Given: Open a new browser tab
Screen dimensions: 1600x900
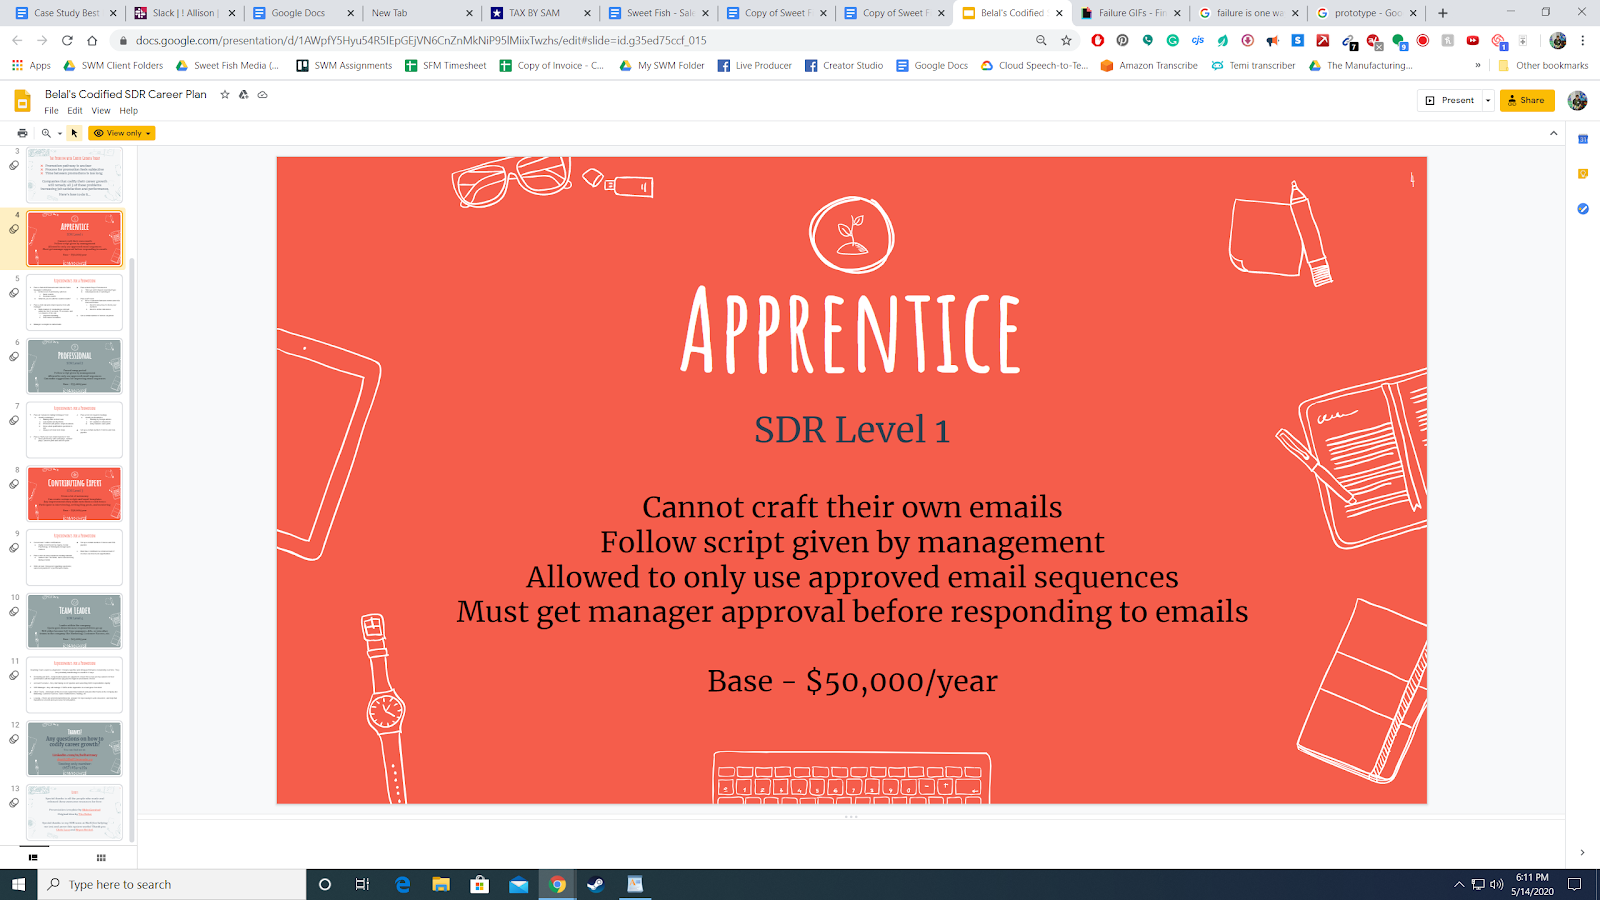Looking at the screenshot, I should [1442, 13].
